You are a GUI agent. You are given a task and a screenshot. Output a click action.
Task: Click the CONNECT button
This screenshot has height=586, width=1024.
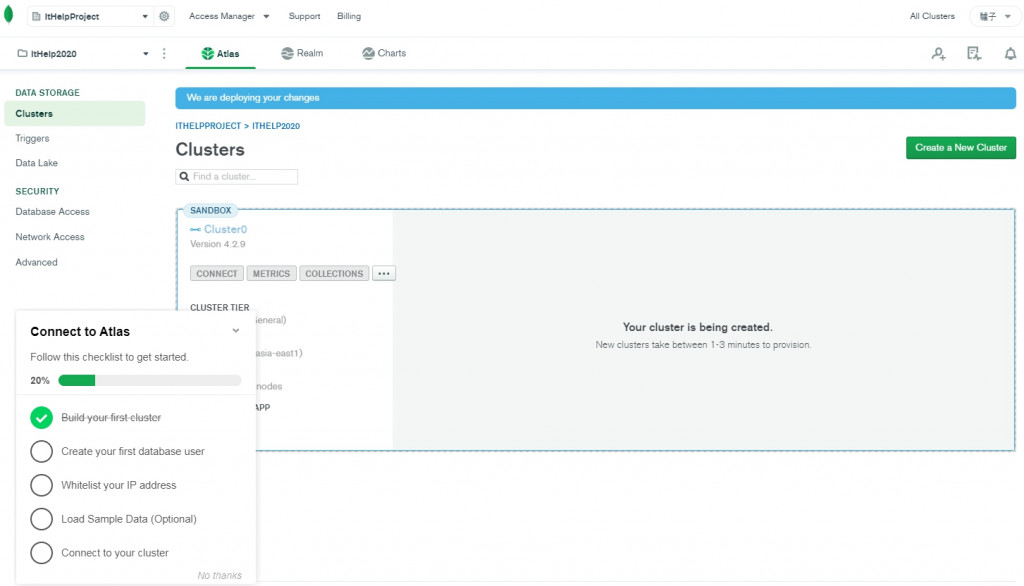pyautogui.click(x=217, y=273)
